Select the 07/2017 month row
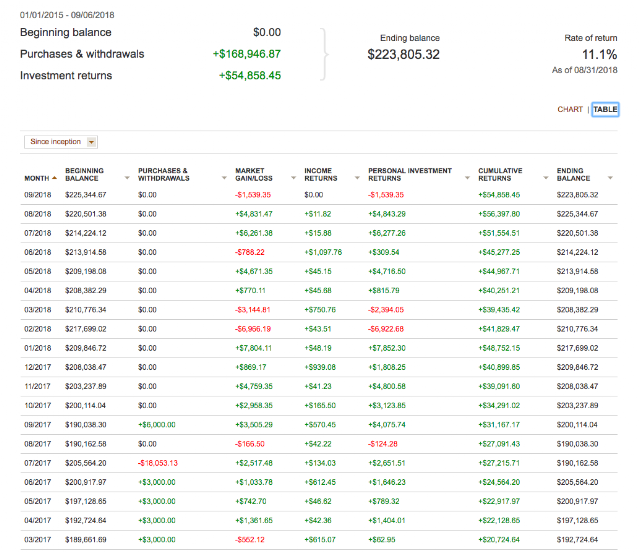The width and height of the screenshot is (640, 553). (x=319, y=463)
